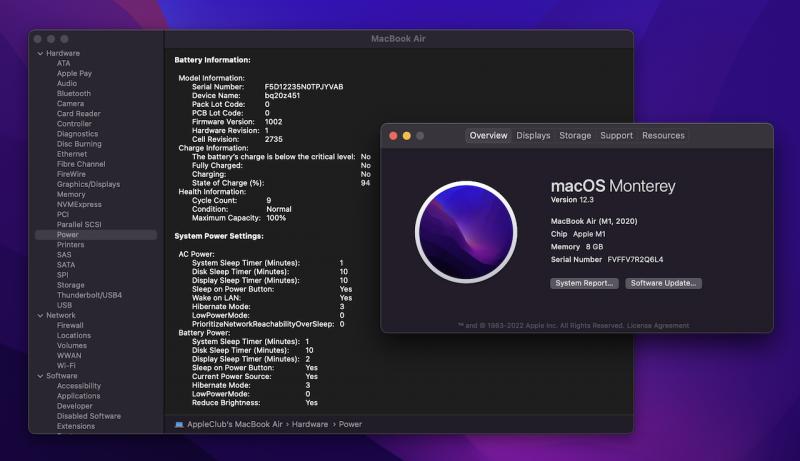Select the highlighted Power sidebar item
Image resolution: width=800 pixels, height=461 pixels.
[x=96, y=235]
